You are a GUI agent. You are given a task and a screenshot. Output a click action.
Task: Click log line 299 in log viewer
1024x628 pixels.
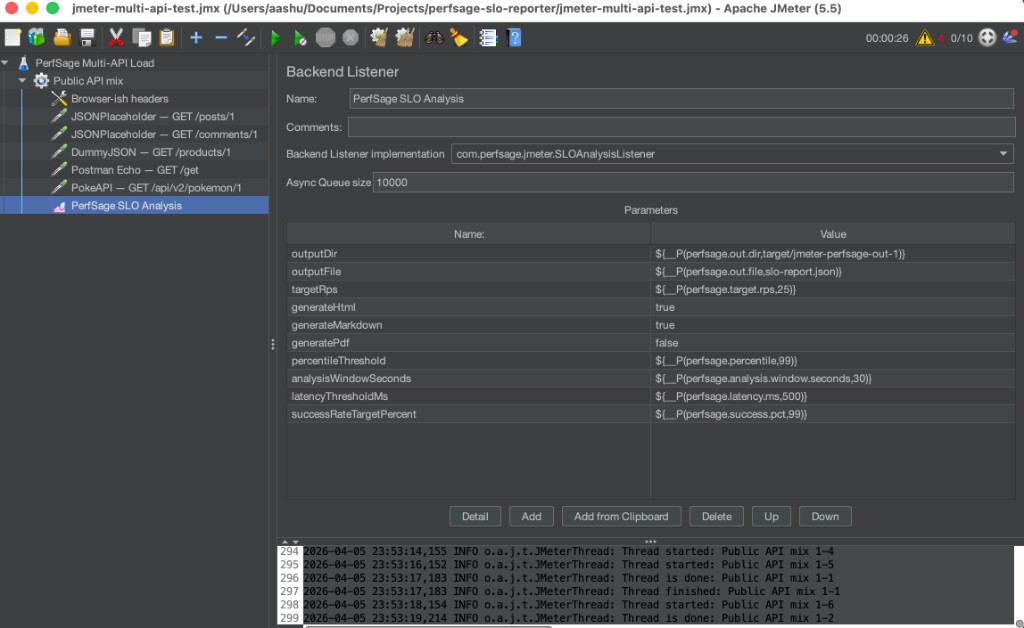pyautogui.click(x=568, y=618)
